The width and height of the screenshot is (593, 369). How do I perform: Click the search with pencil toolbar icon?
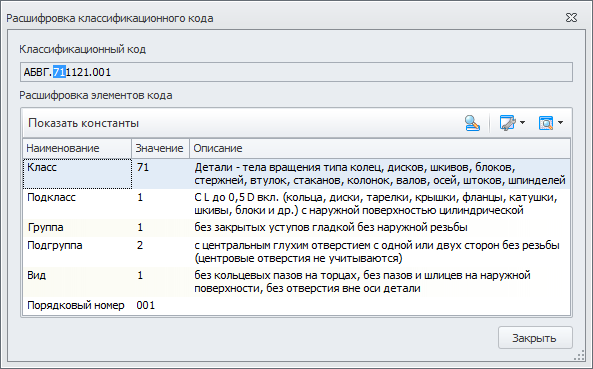tap(472, 123)
